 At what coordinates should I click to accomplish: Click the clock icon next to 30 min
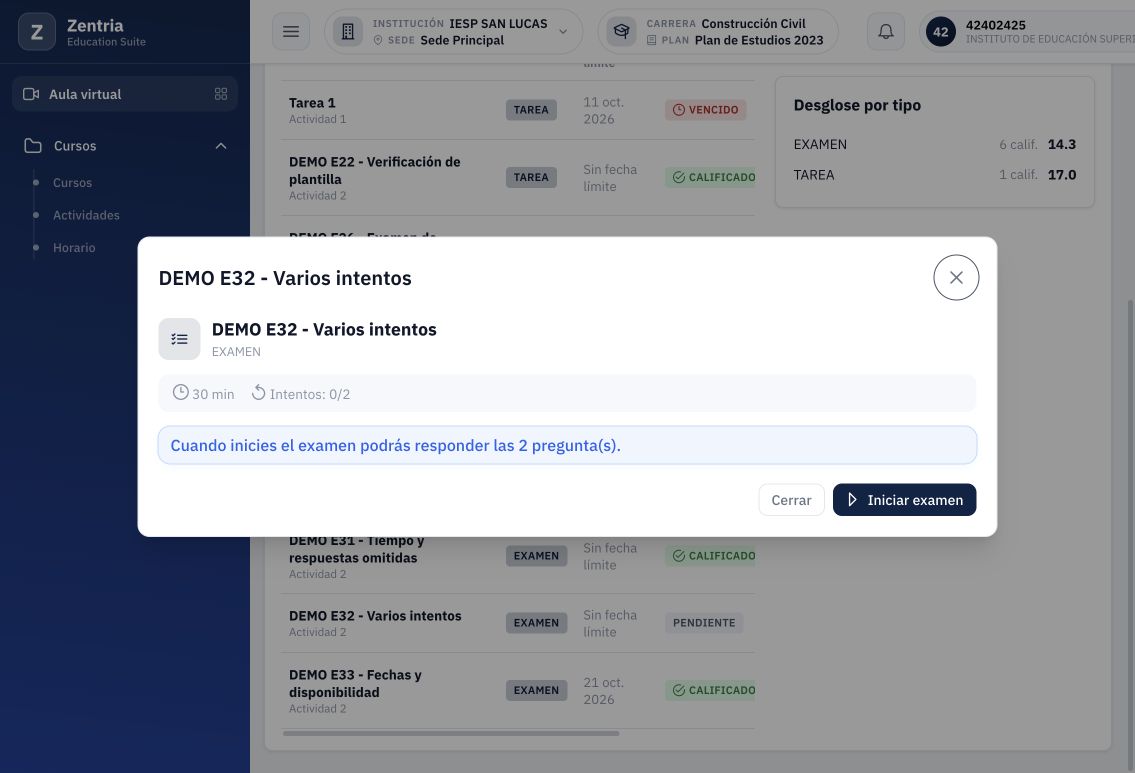coord(180,392)
